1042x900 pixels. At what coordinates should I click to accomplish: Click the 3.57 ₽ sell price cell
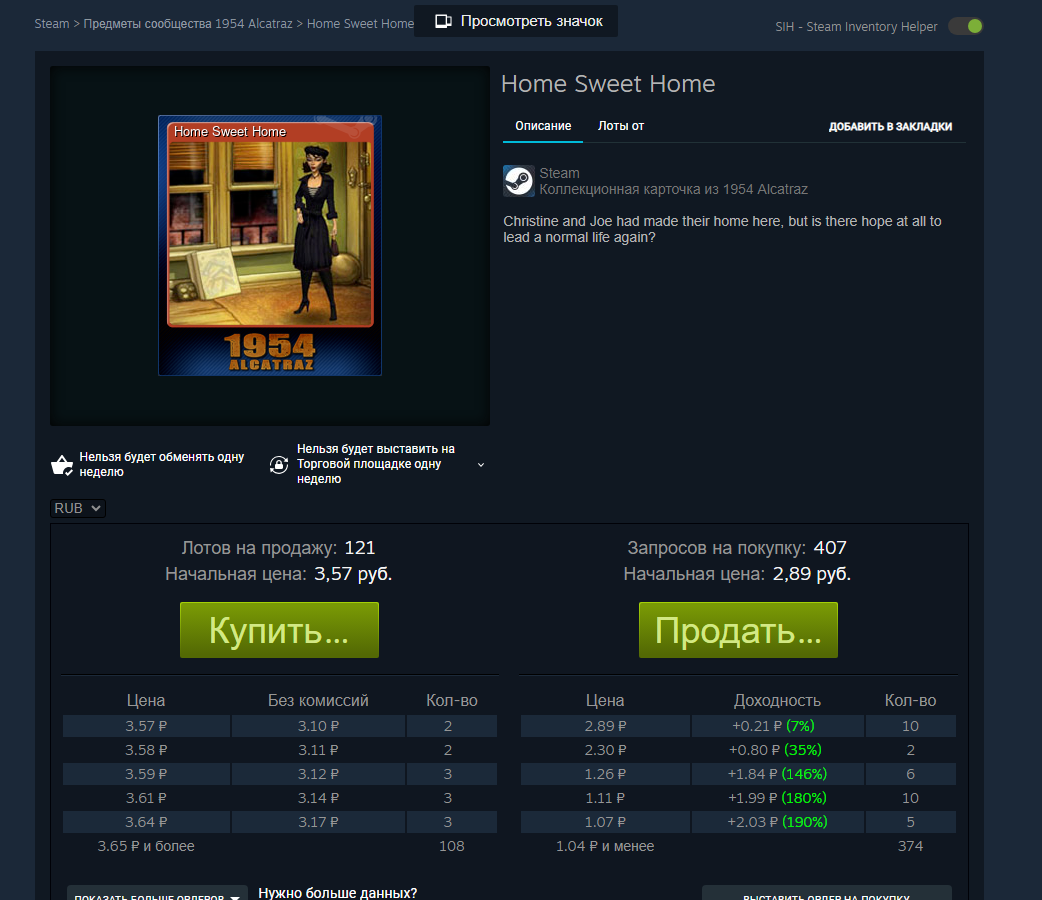click(146, 726)
